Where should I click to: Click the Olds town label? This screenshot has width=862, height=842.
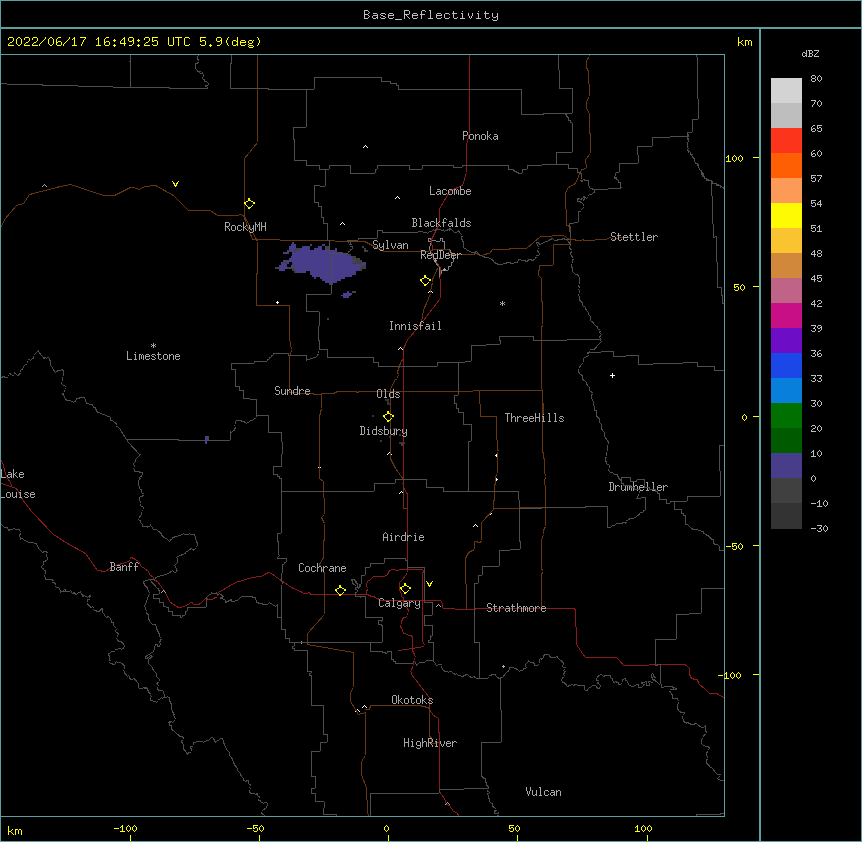point(388,394)
